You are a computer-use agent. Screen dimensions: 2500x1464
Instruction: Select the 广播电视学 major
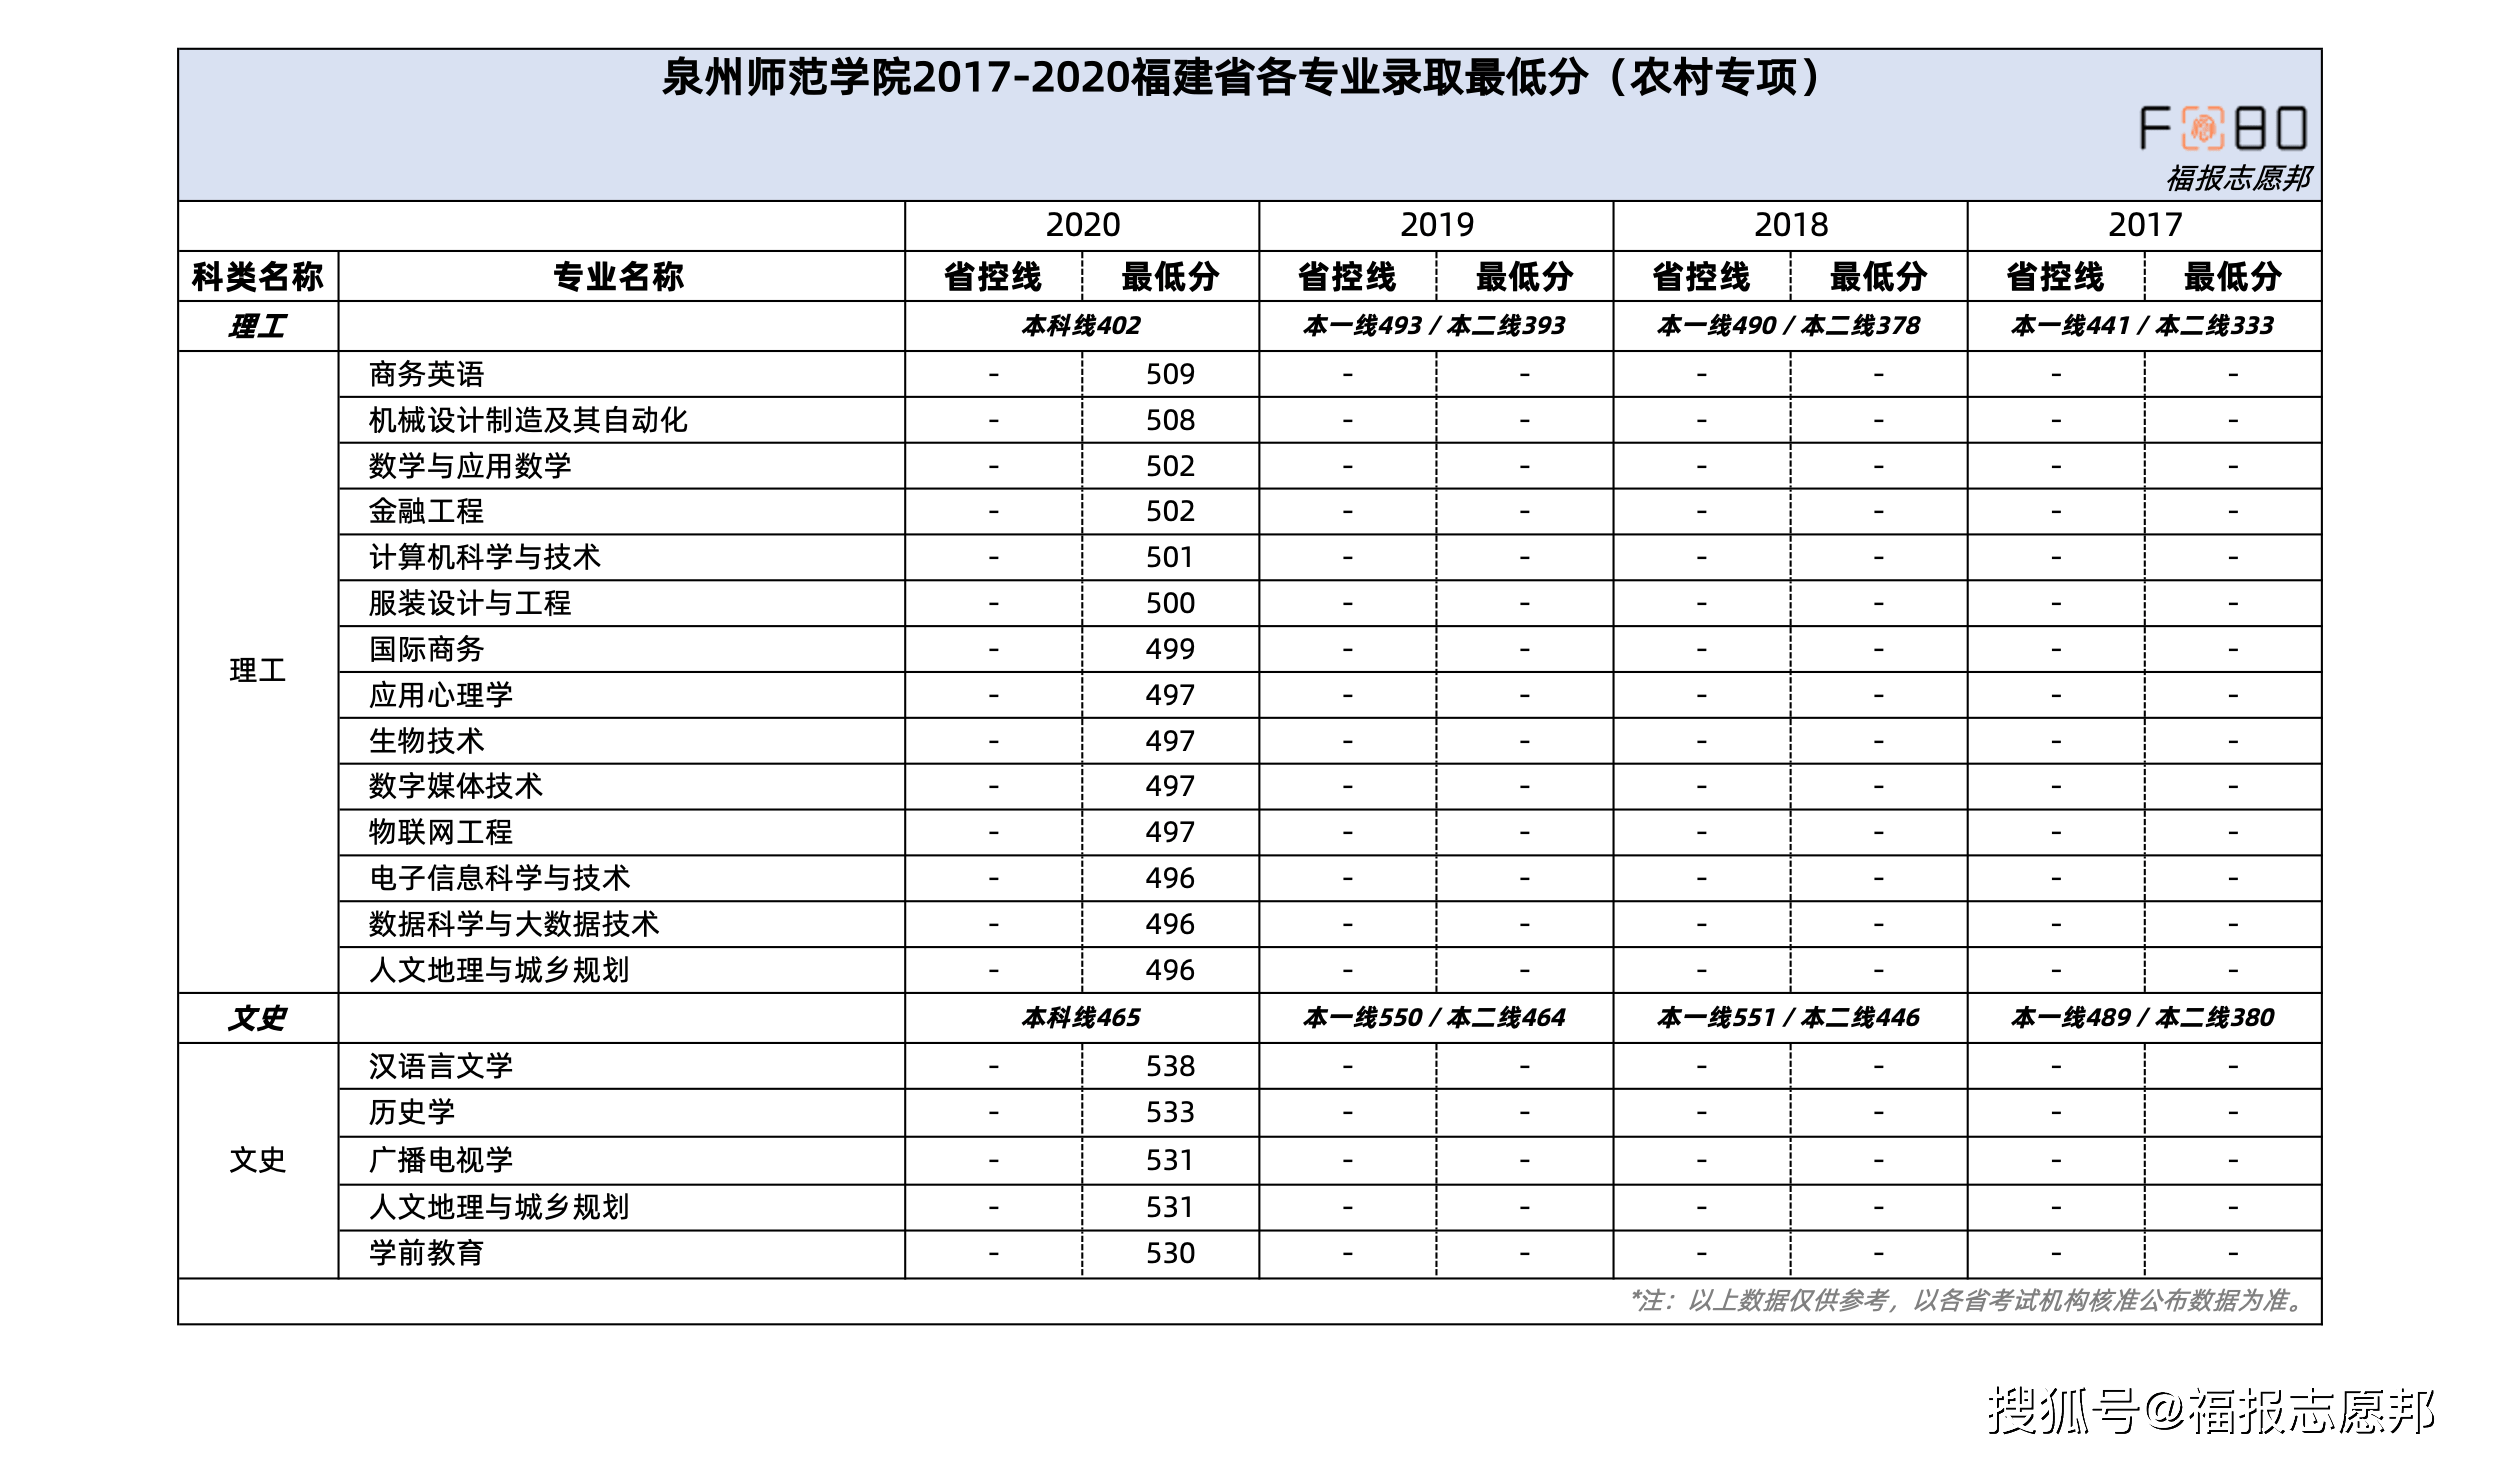click(441, 1160)
